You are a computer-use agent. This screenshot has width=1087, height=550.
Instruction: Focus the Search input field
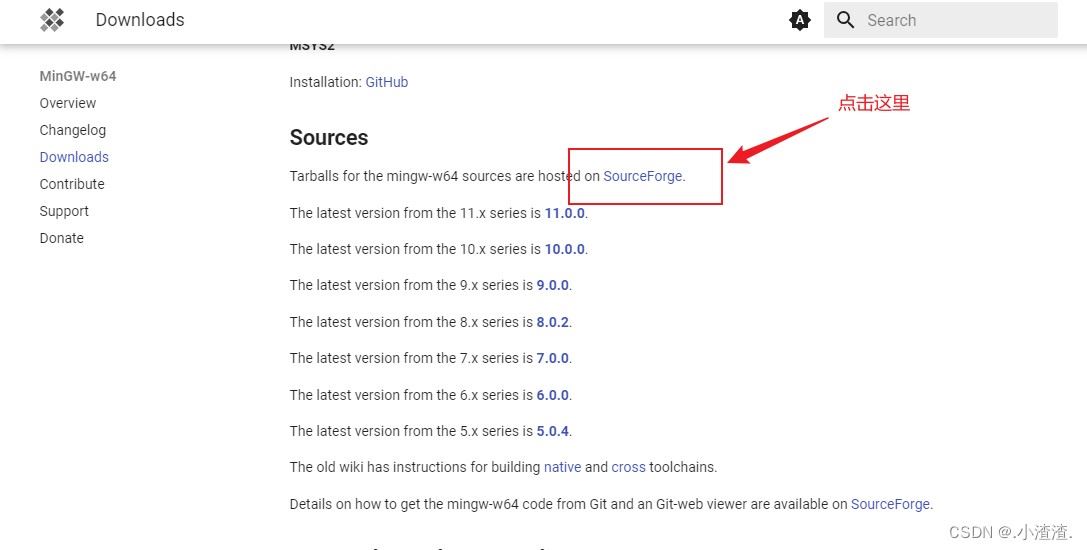tap(941, 20)
